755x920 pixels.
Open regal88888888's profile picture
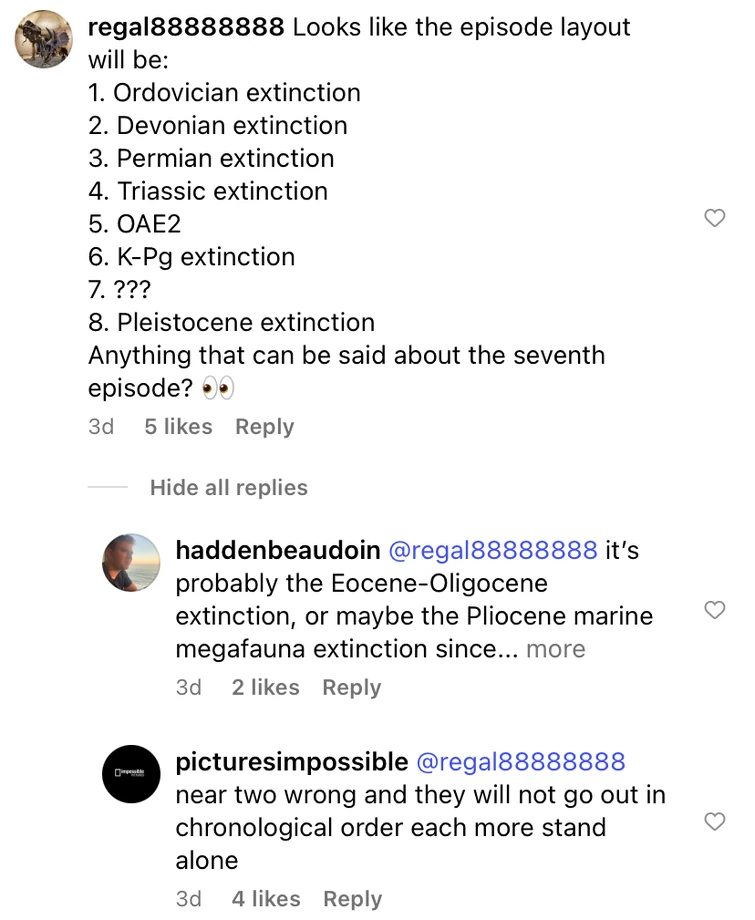tap(44, 39)
